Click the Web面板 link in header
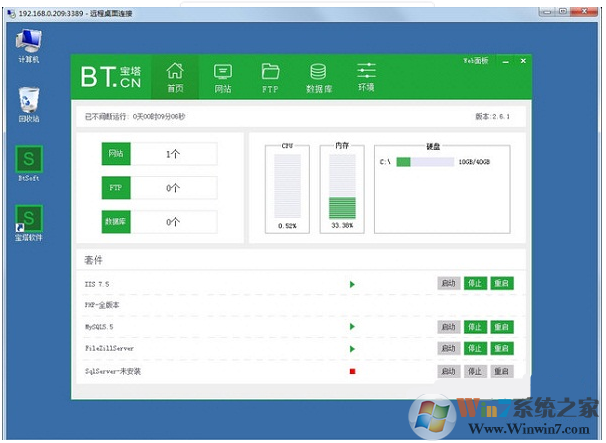This screenshot has height=443, width=606. point(475,61)
